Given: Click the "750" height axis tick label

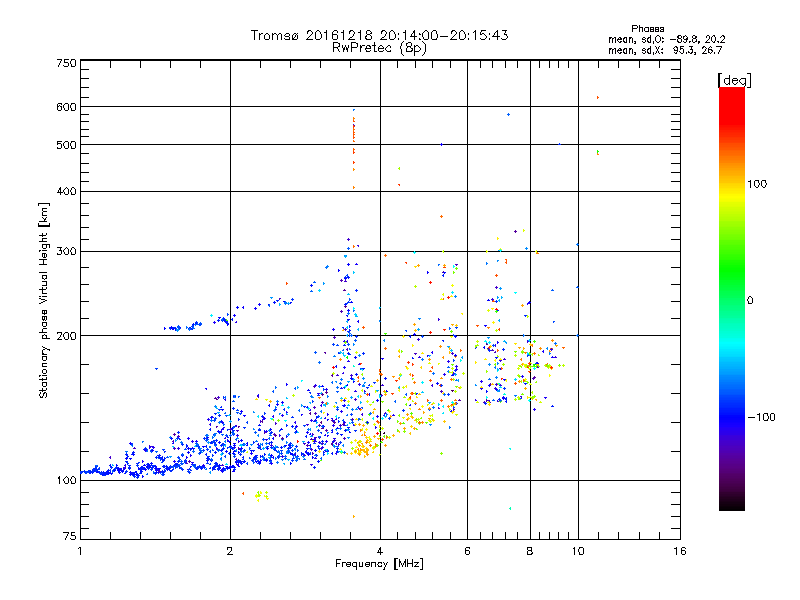Looking at the screenshot, I should 67,63.
